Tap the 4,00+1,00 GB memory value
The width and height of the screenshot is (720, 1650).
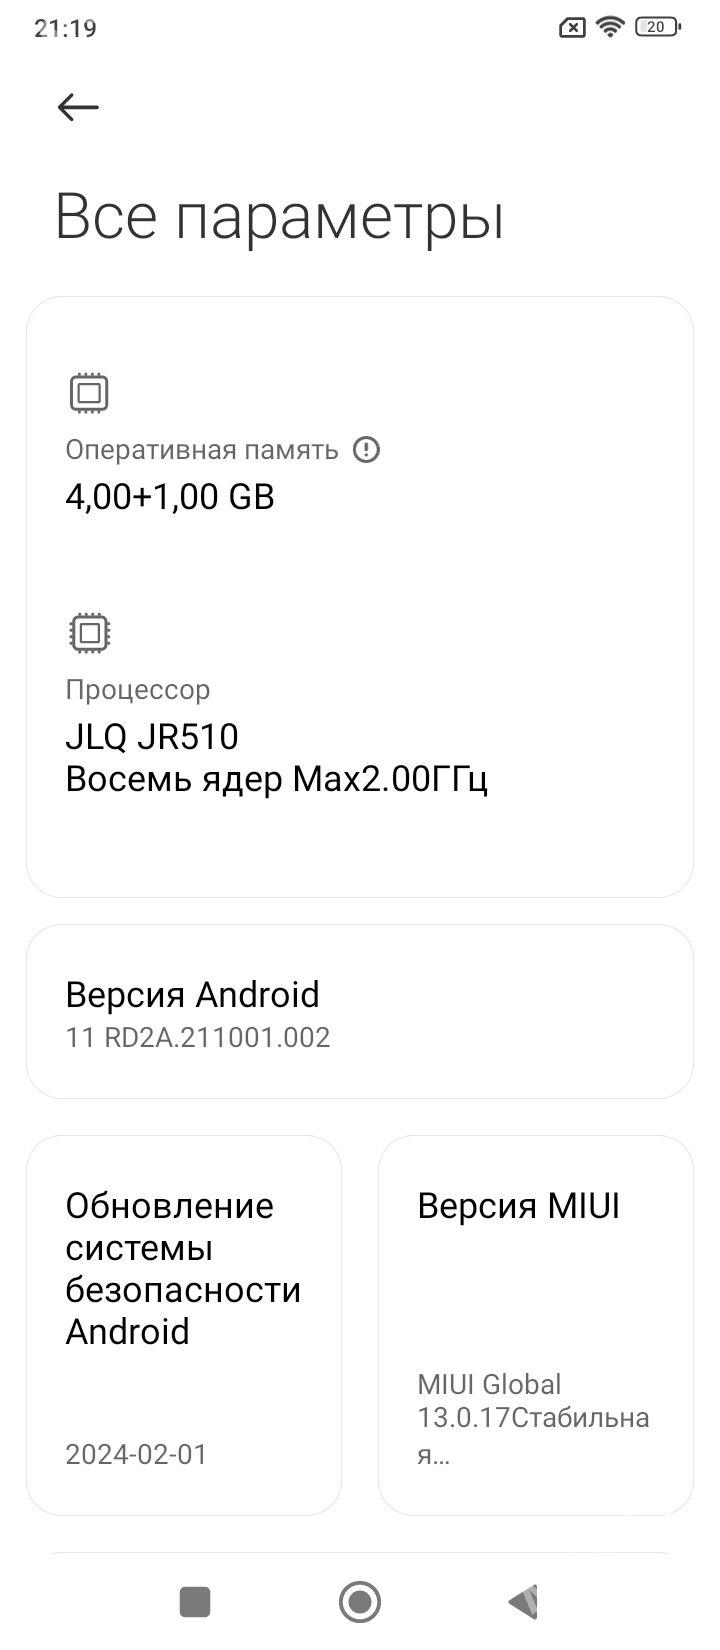(x=170, y=497)
